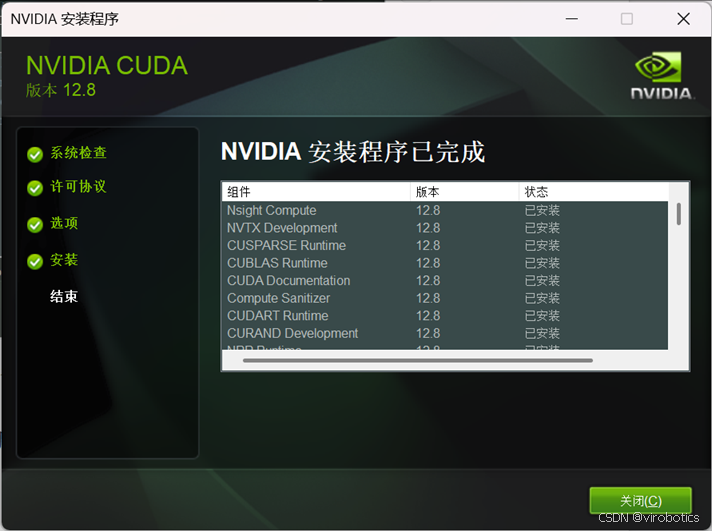Viewport: 712px width, 531px height.
Task: Select the CUBLAS Runtime row
Action: pyautogui.click(x=445, y=263)
